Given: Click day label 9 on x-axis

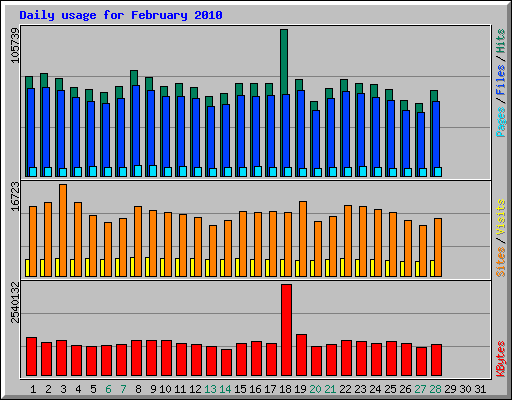Looking at the screenshot, I should 153,389.
